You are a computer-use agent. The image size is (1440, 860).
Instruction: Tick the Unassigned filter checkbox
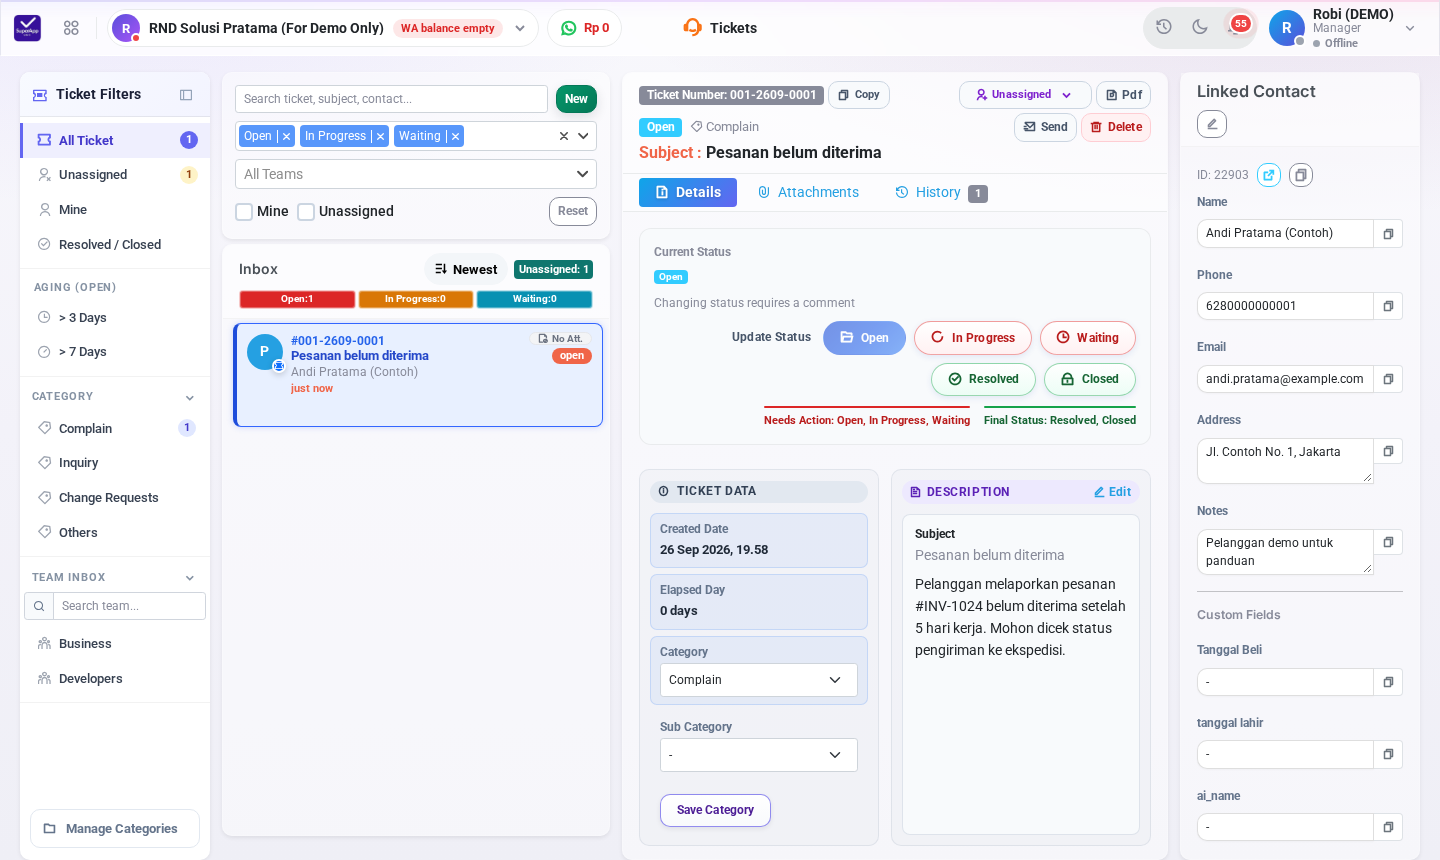pyautogui.click(x=306, y=212)
